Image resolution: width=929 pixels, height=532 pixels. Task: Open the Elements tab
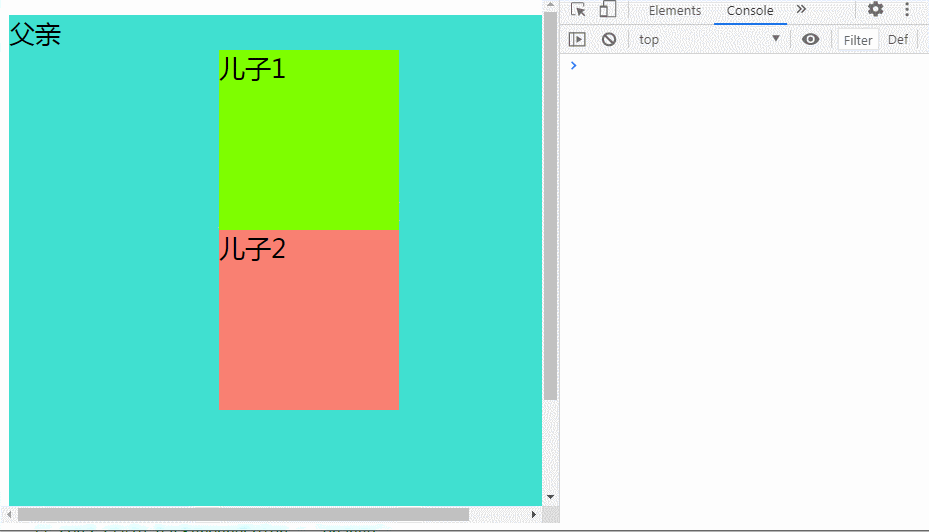pos(675,11)
